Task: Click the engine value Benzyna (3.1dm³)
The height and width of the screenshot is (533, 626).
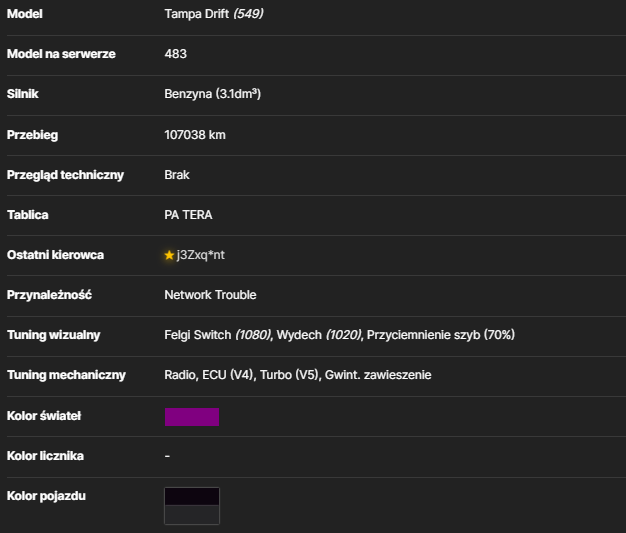Action: click(x=213, y=94)
